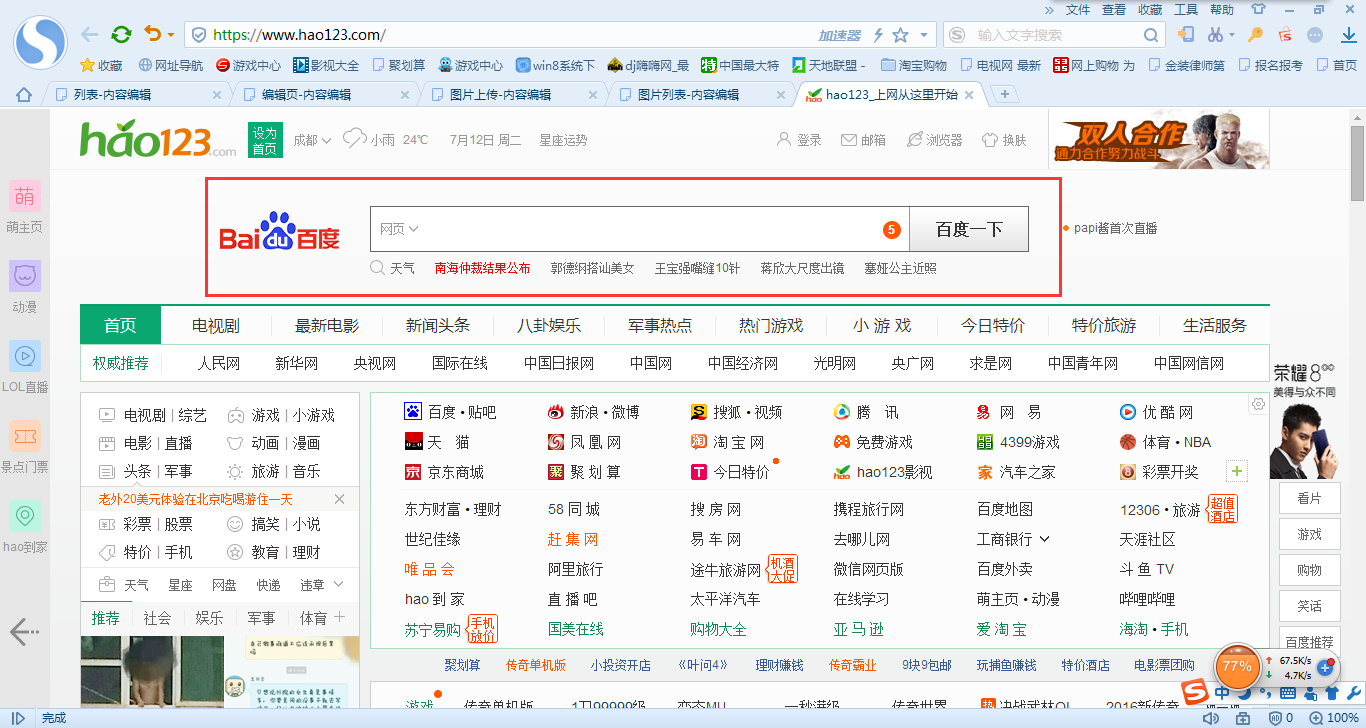The height and width of the screenshot is (728, 1366).
Task: Click the Sogou browser logo
Action: pyautogui.click(x=40, y=43)
